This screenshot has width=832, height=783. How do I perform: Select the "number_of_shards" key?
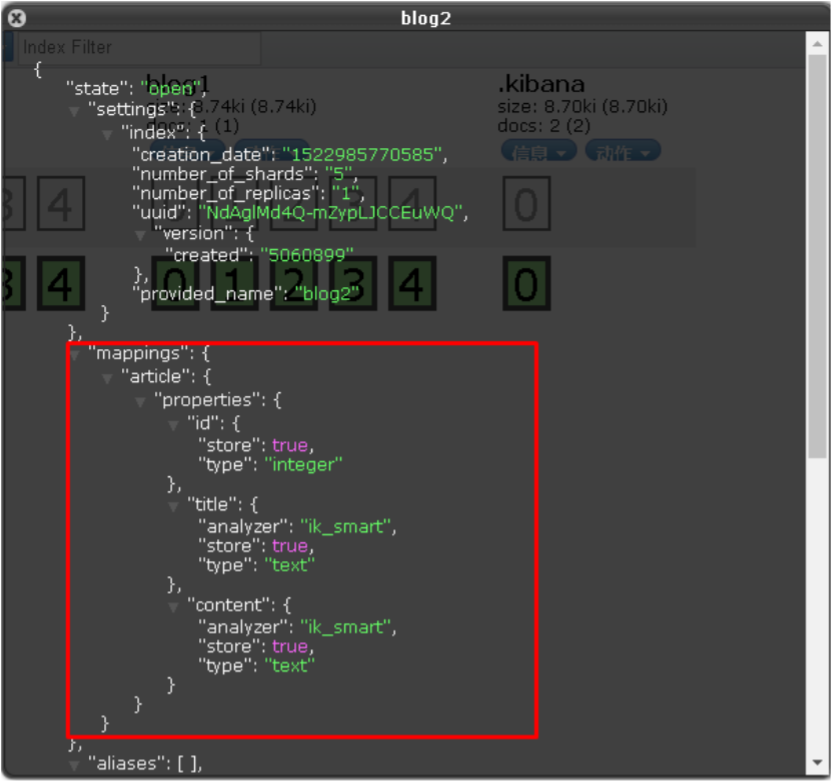226,174
